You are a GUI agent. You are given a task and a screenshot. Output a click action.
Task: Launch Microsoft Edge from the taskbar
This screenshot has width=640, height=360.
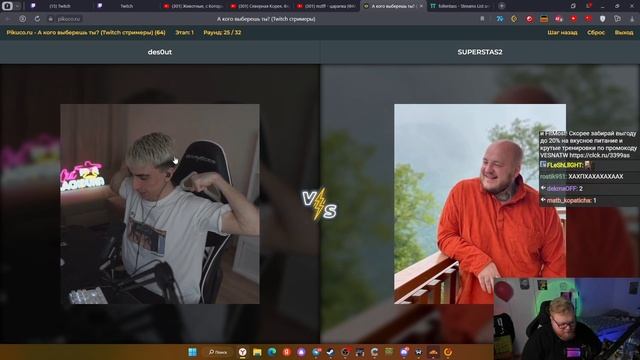point(272,352)
